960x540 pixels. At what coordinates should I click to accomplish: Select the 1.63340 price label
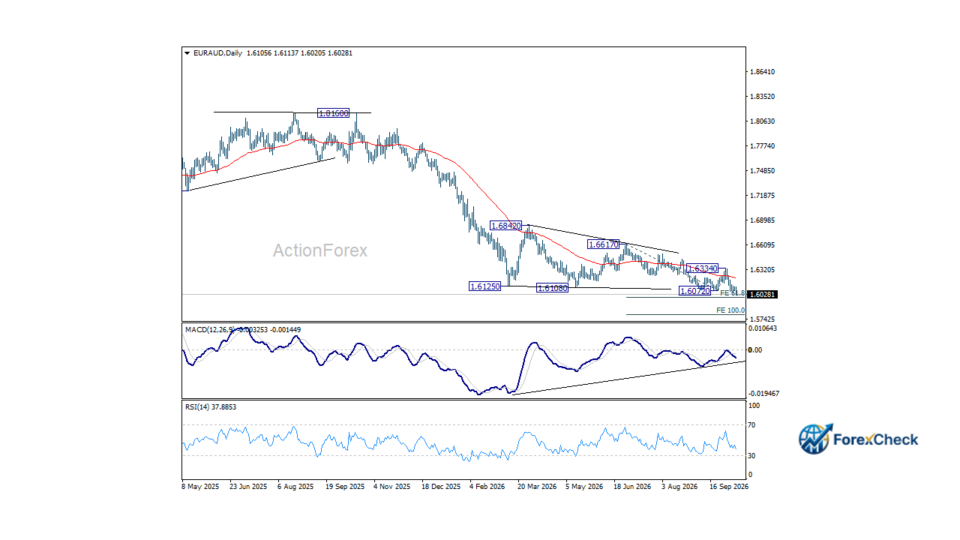pos(702,269)
